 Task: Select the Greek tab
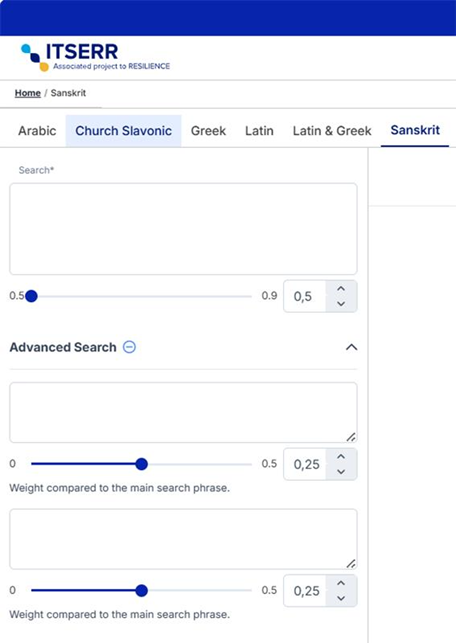tap(208, 131)
